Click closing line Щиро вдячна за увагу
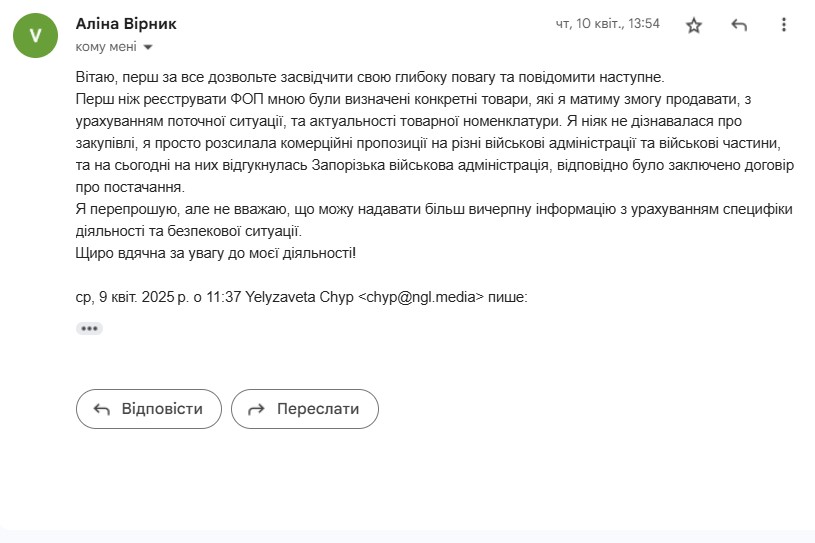 [216, 253]
